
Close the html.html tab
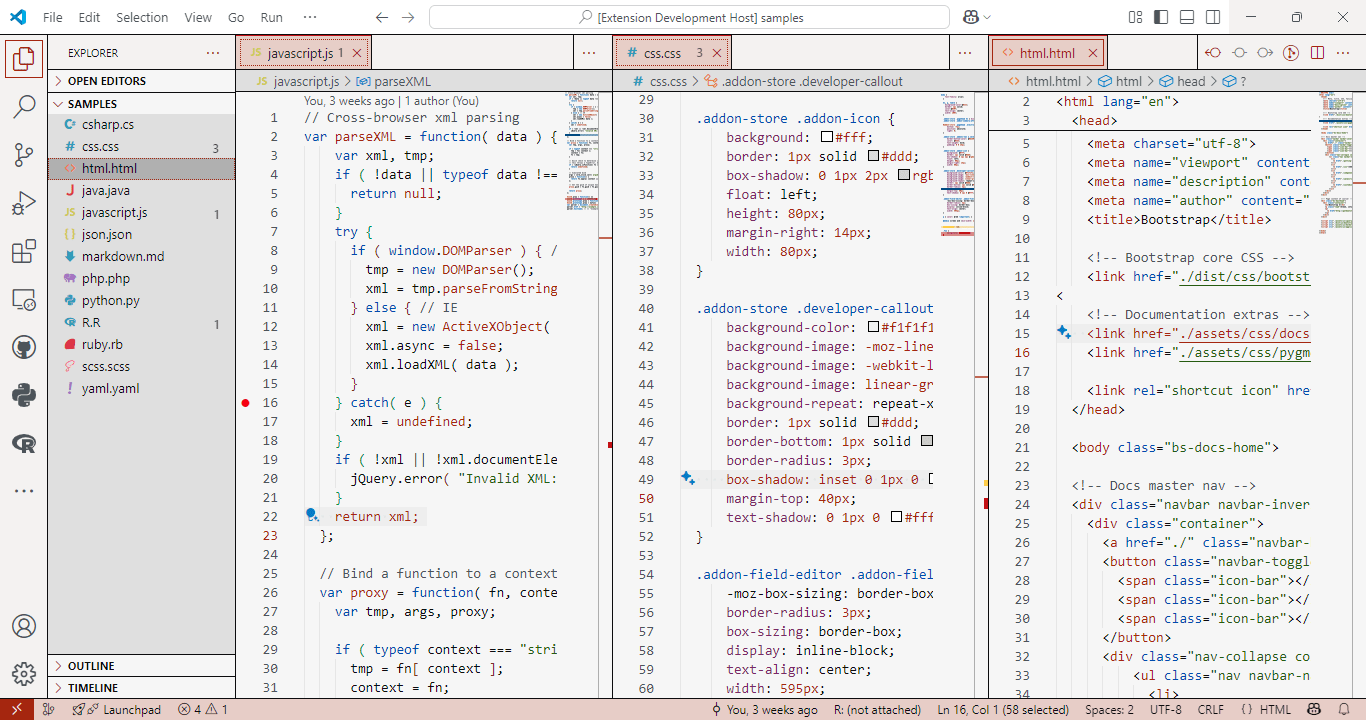pyautogui.click(x=1094, y=53)
